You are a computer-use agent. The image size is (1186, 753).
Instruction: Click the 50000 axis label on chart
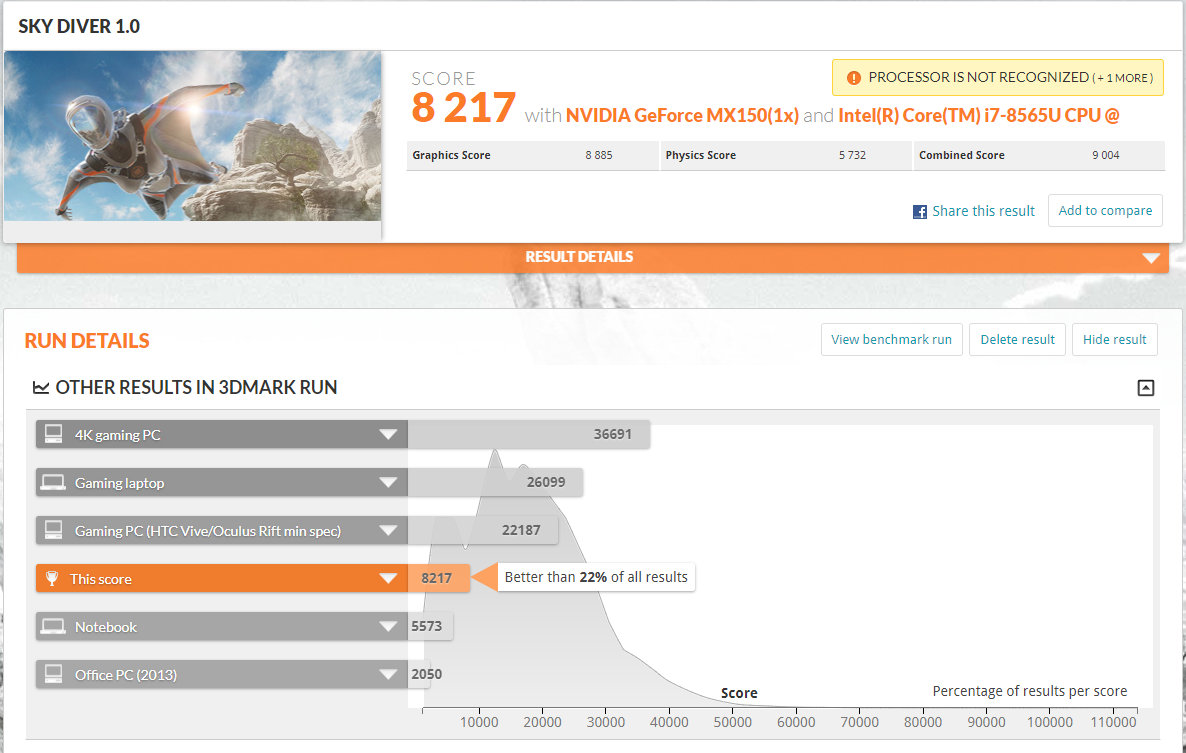[732, 722]
